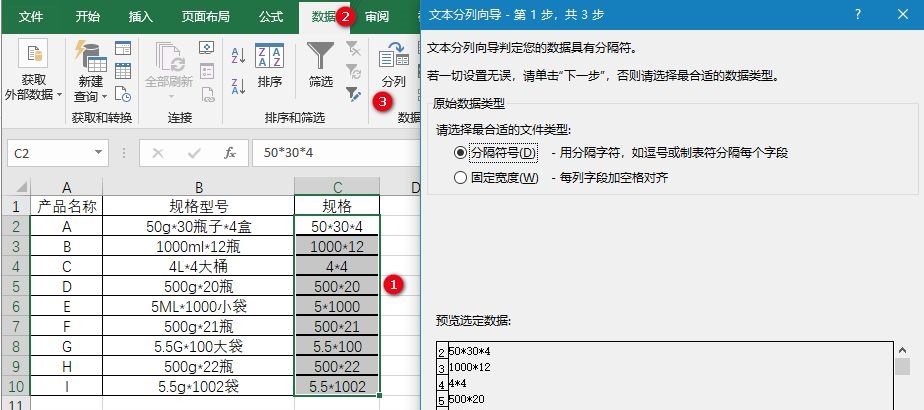Click the 全部刷新 (Refresh All) button
924x410 pixels.
pos(170,71)
